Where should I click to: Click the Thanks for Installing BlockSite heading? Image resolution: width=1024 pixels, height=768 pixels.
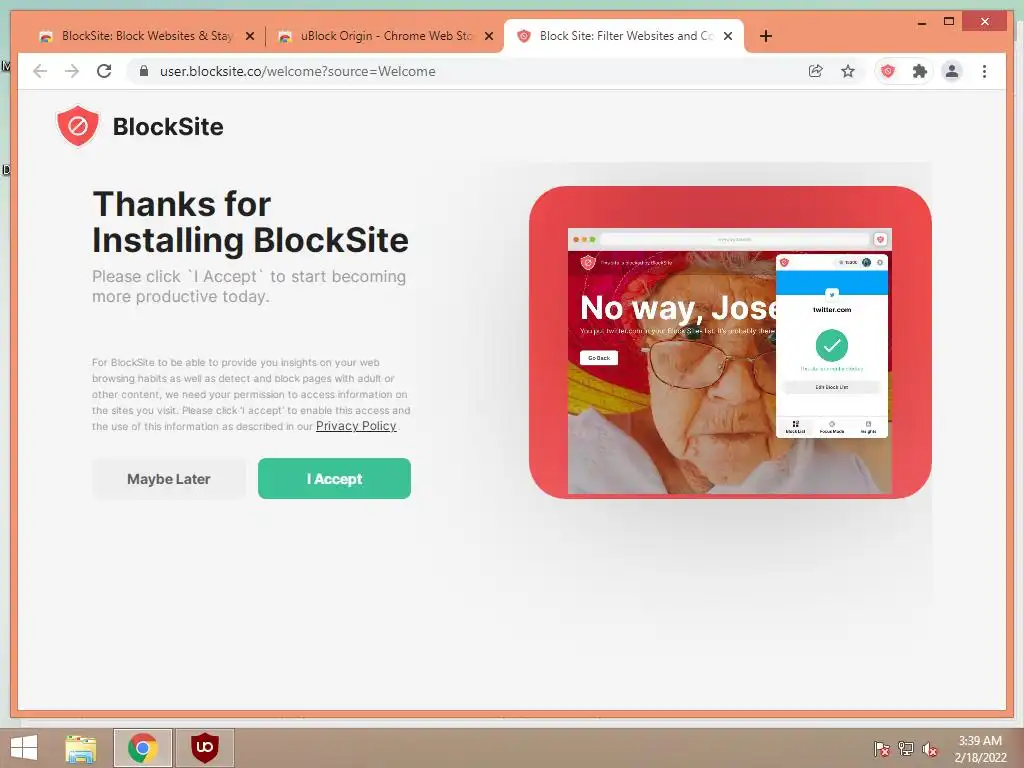click(250, 222)
